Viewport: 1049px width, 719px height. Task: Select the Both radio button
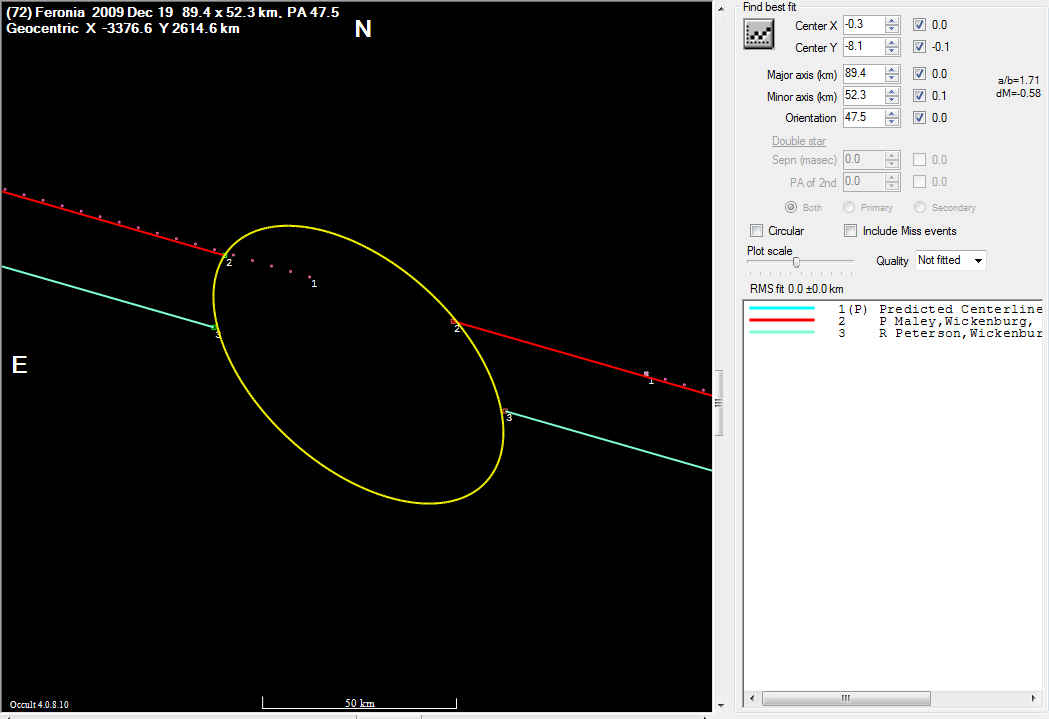click(x=791, y=207)
